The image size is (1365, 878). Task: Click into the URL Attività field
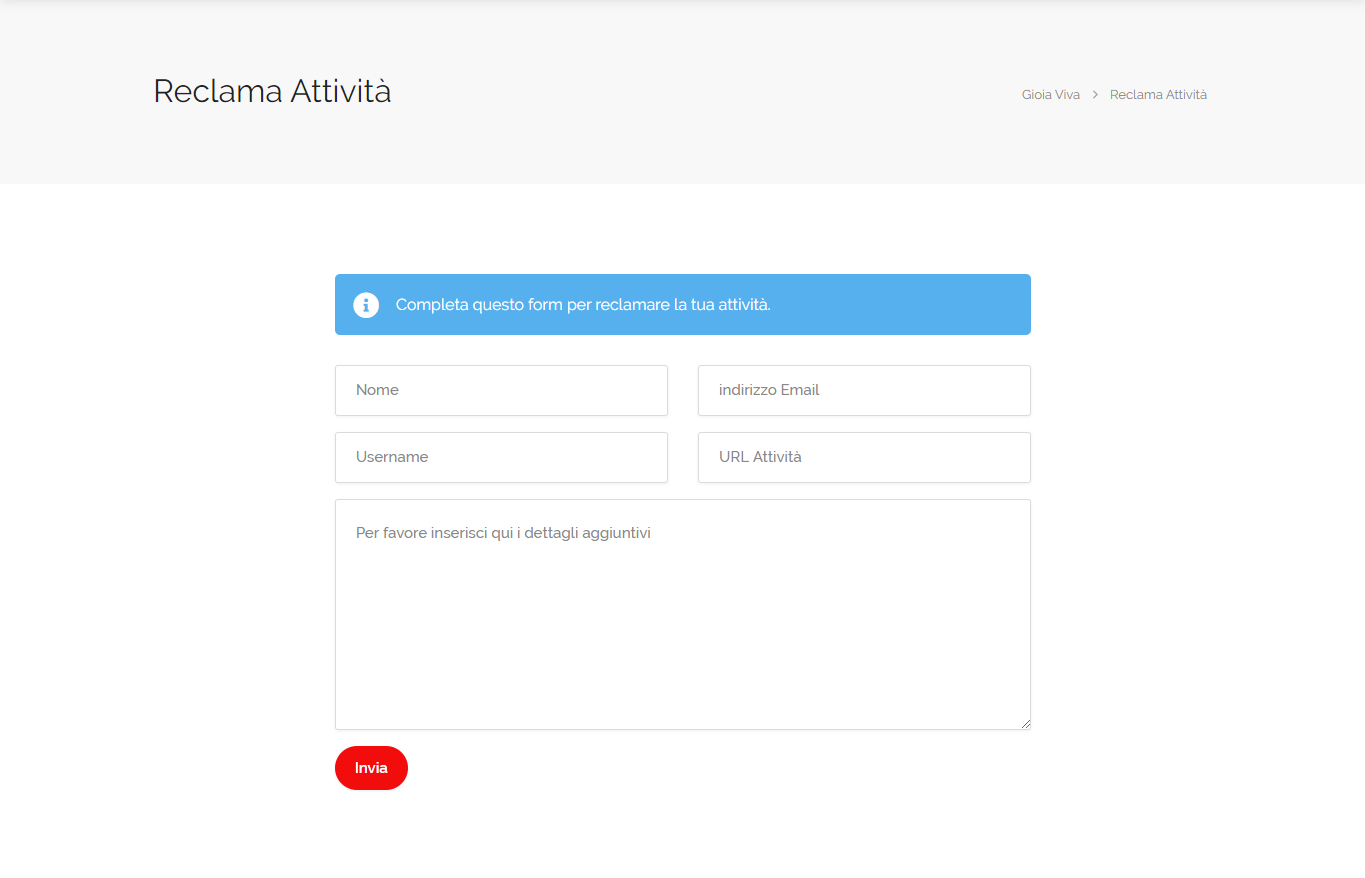(864, 457)
